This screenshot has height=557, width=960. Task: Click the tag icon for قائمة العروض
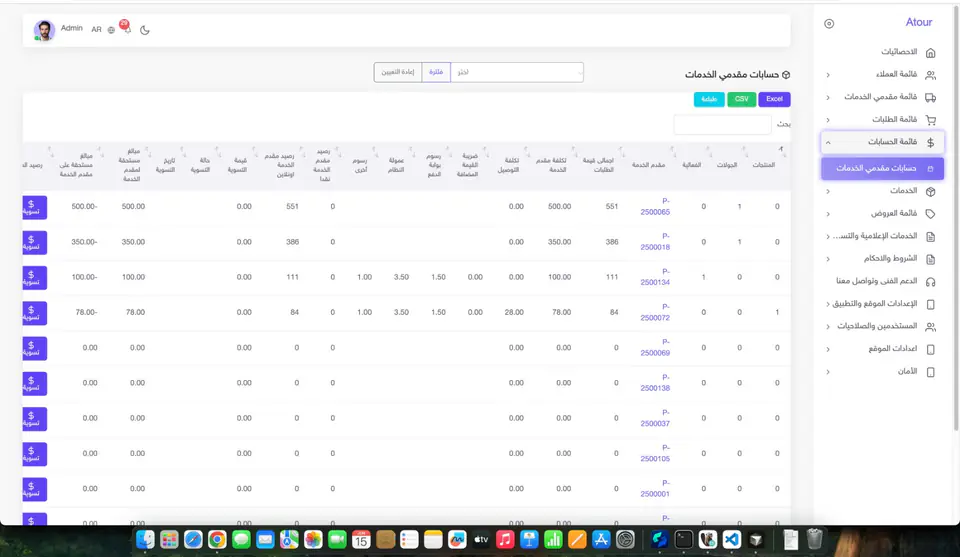[931, 214]
